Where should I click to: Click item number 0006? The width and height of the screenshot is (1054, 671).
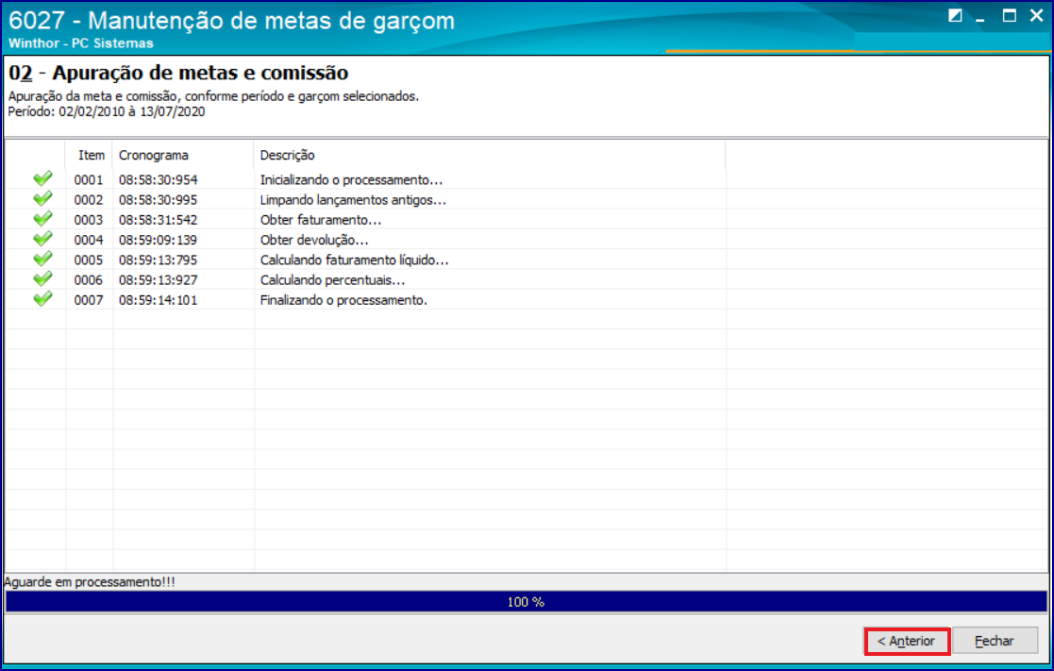coord(89,280)
